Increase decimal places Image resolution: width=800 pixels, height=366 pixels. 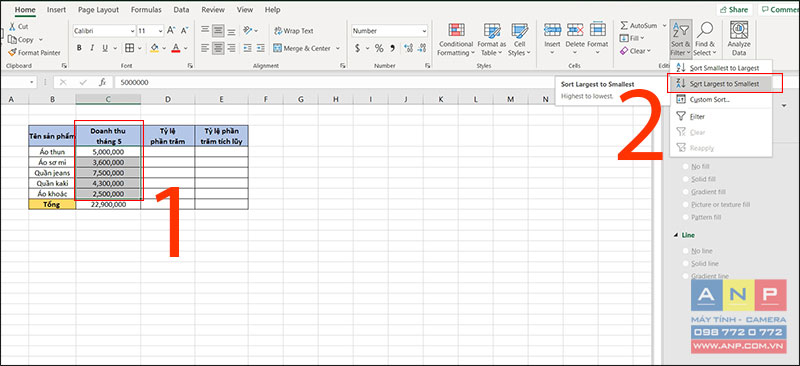pyautogui.click(x=408, y=48)
